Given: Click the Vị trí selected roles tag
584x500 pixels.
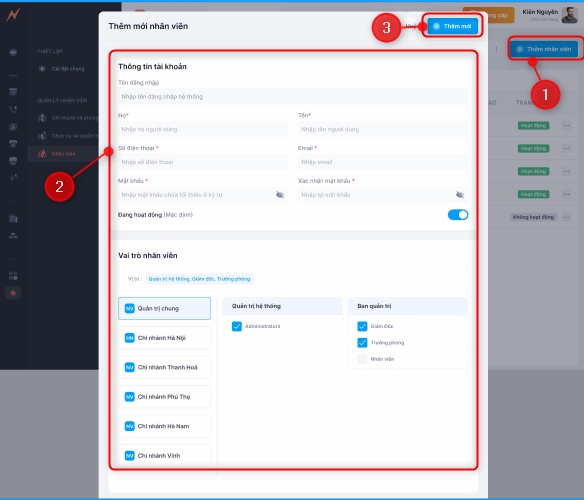Looking at the screenshot, I should click(199, 279).
